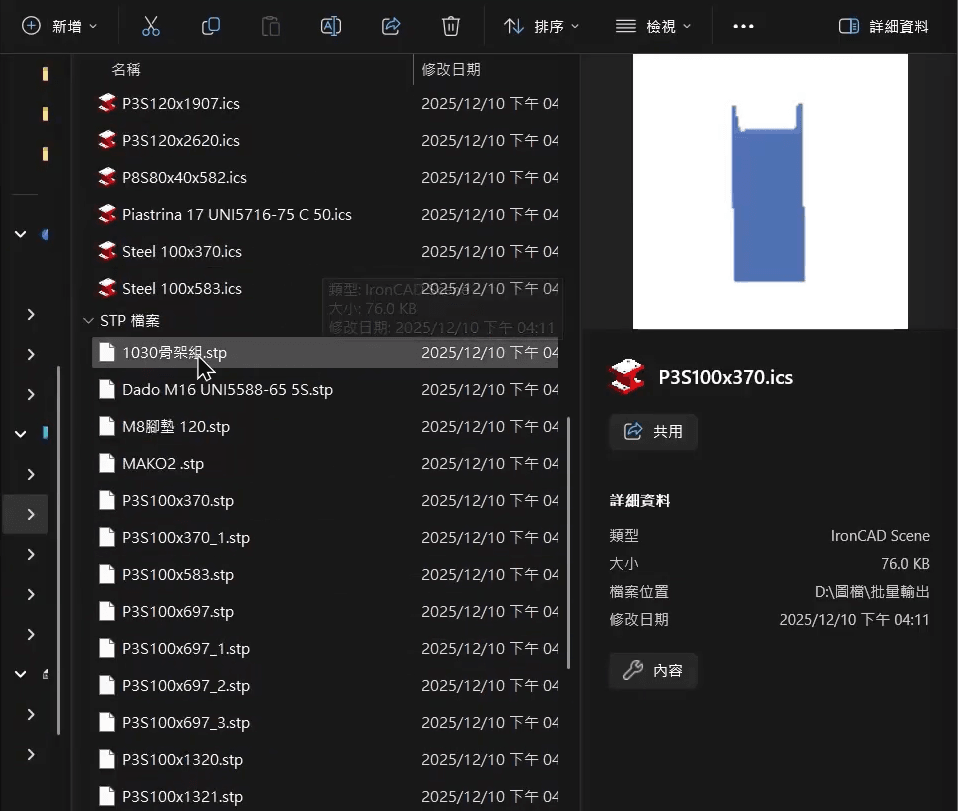Click the Share icon in the toolbar
This screenshot has height=811, width=958.
391,26
